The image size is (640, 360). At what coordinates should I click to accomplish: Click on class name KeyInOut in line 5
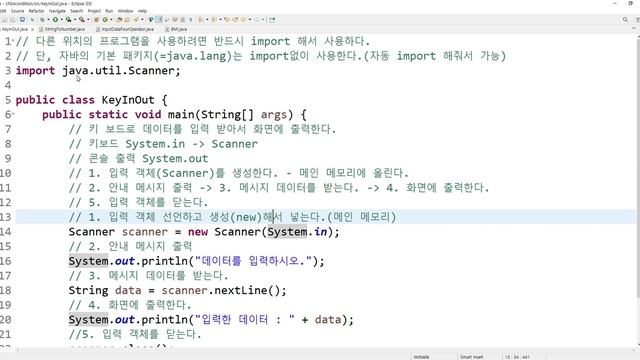point(128,100)
